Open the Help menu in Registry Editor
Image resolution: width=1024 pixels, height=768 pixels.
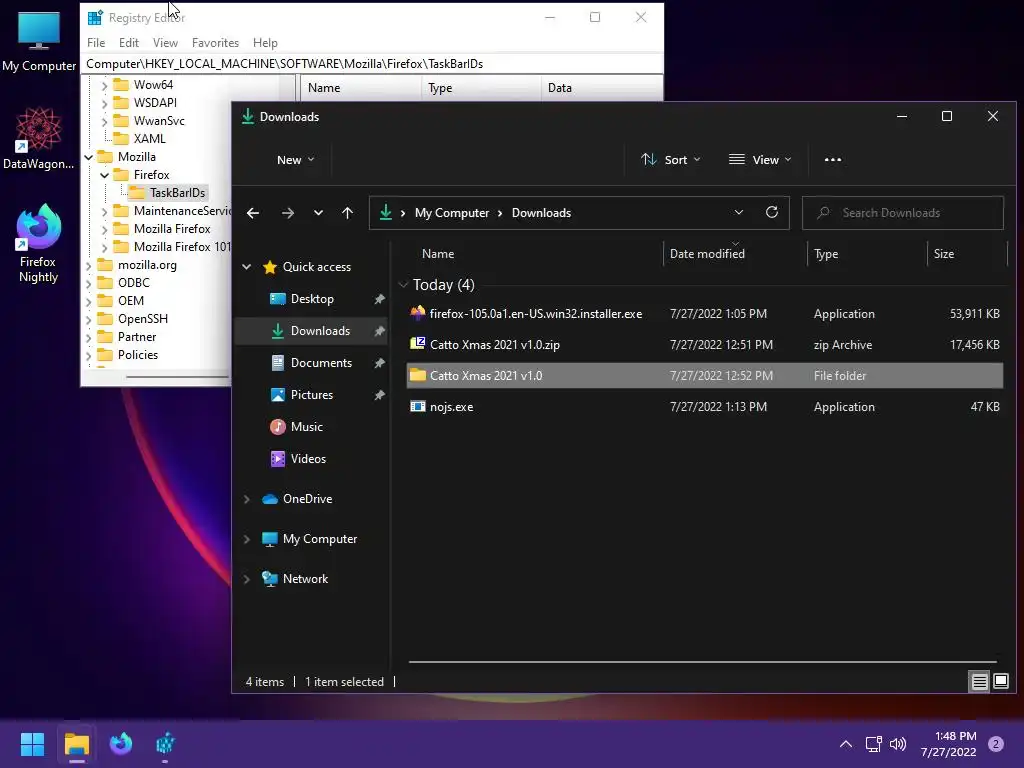[265, 42]
